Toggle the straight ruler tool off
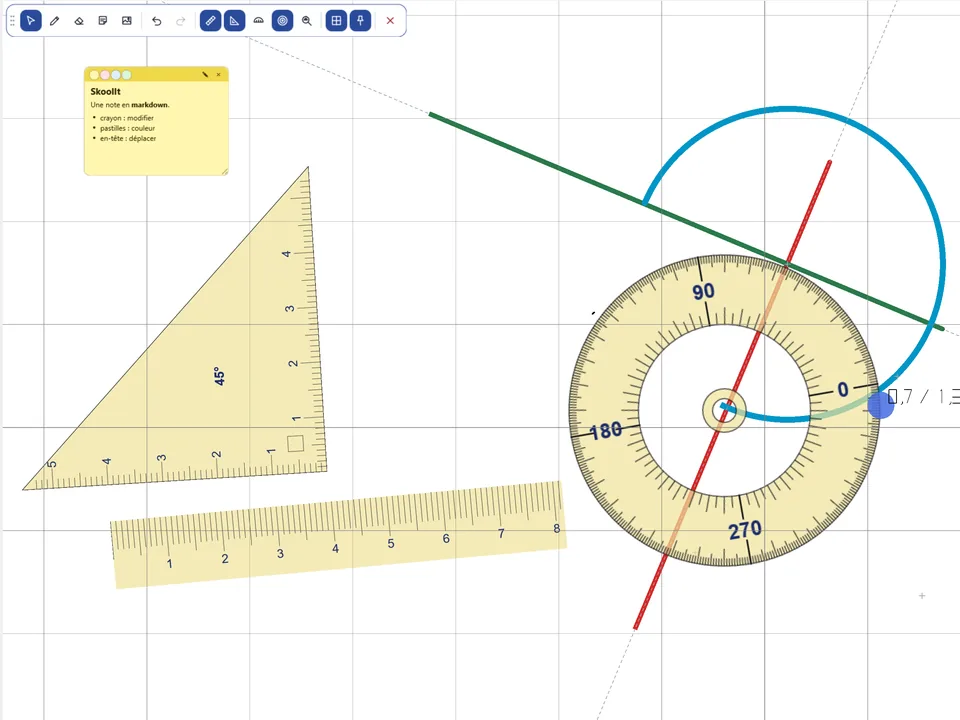Image resolution: width=960 pixels, height=720 pixels. tap(211, 21)
